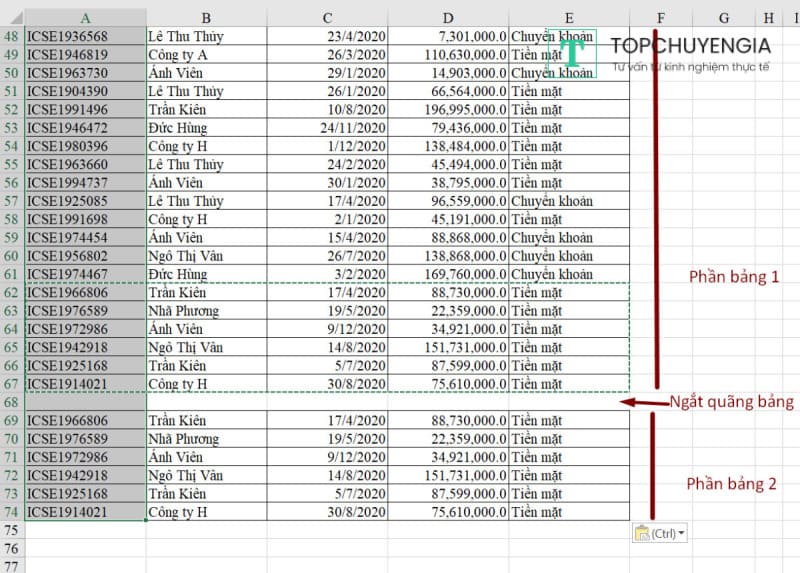
Task: Select the empty row 68 header
Action: point(12,402)
